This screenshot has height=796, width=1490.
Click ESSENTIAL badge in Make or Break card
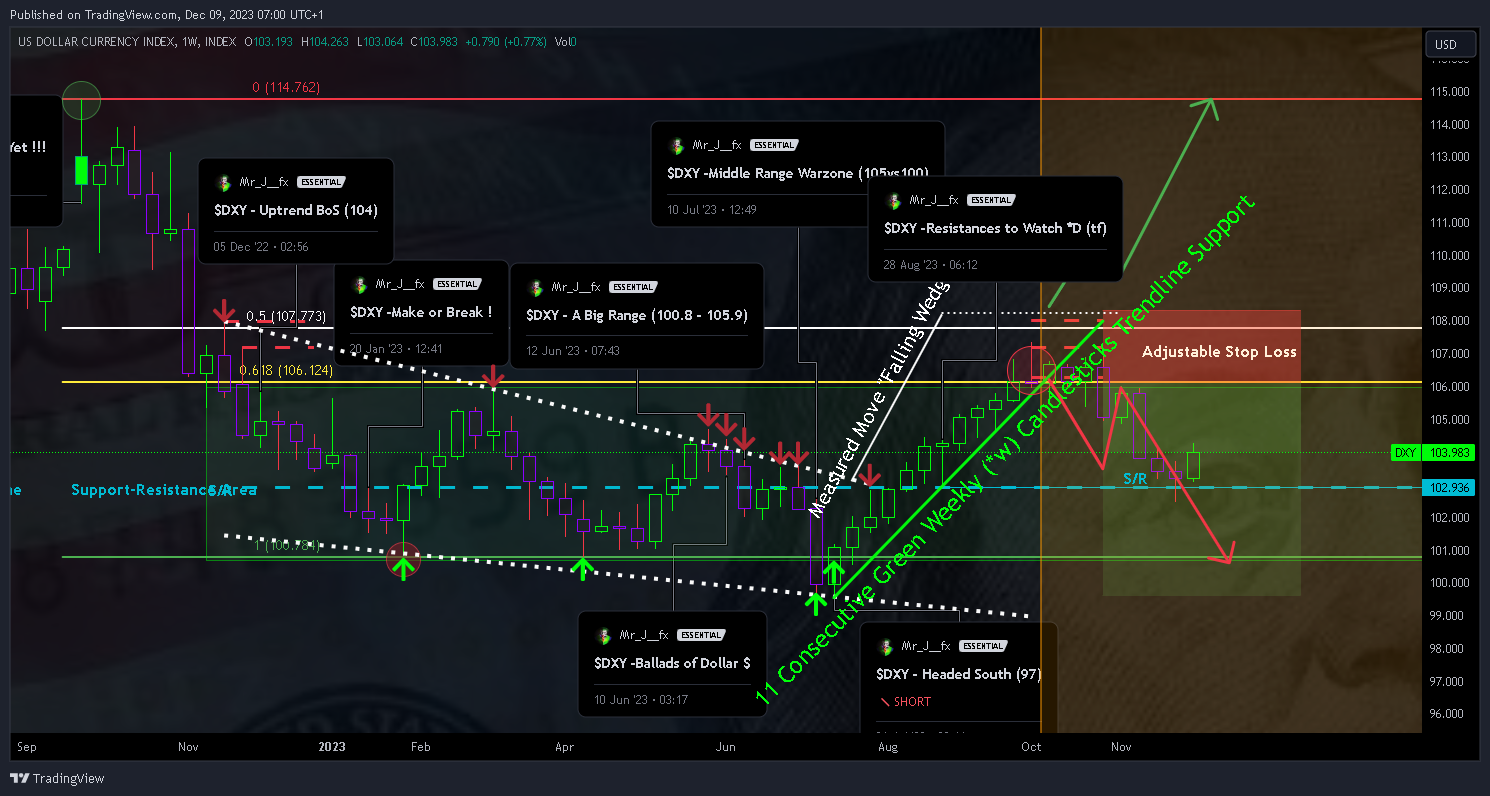pos(458,285)
